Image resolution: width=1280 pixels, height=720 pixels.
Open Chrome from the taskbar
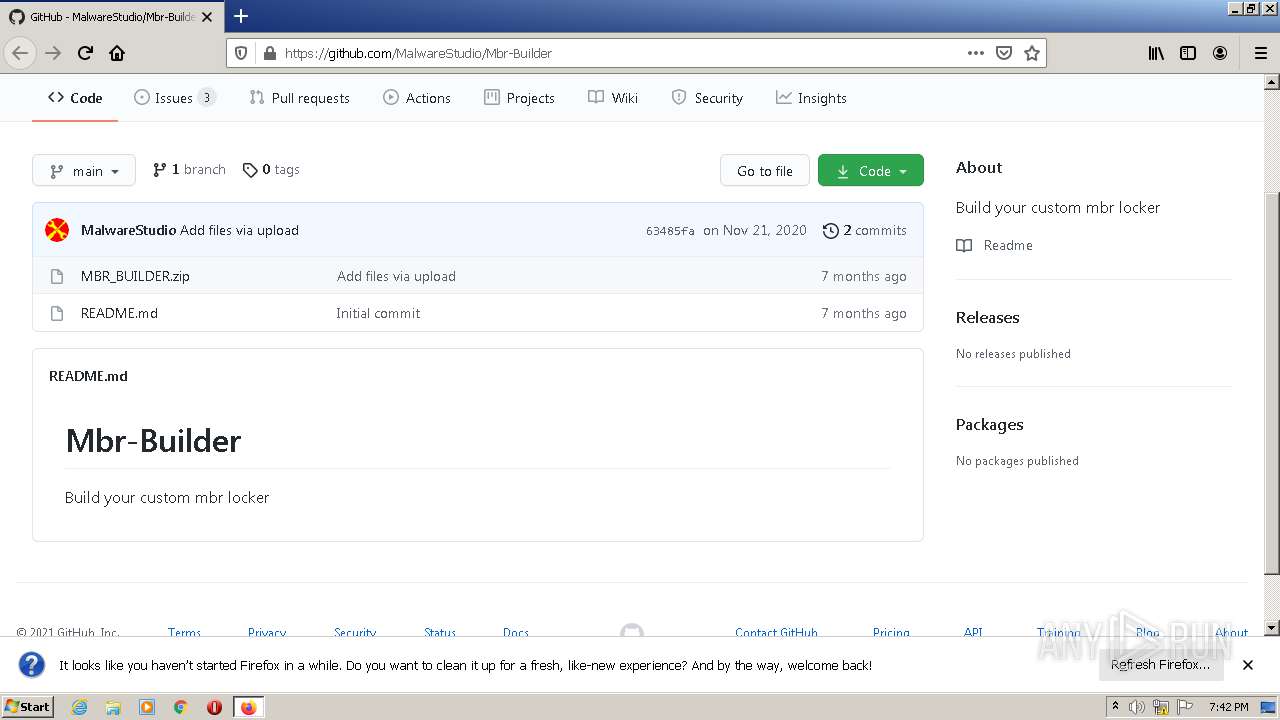point(181,707)
